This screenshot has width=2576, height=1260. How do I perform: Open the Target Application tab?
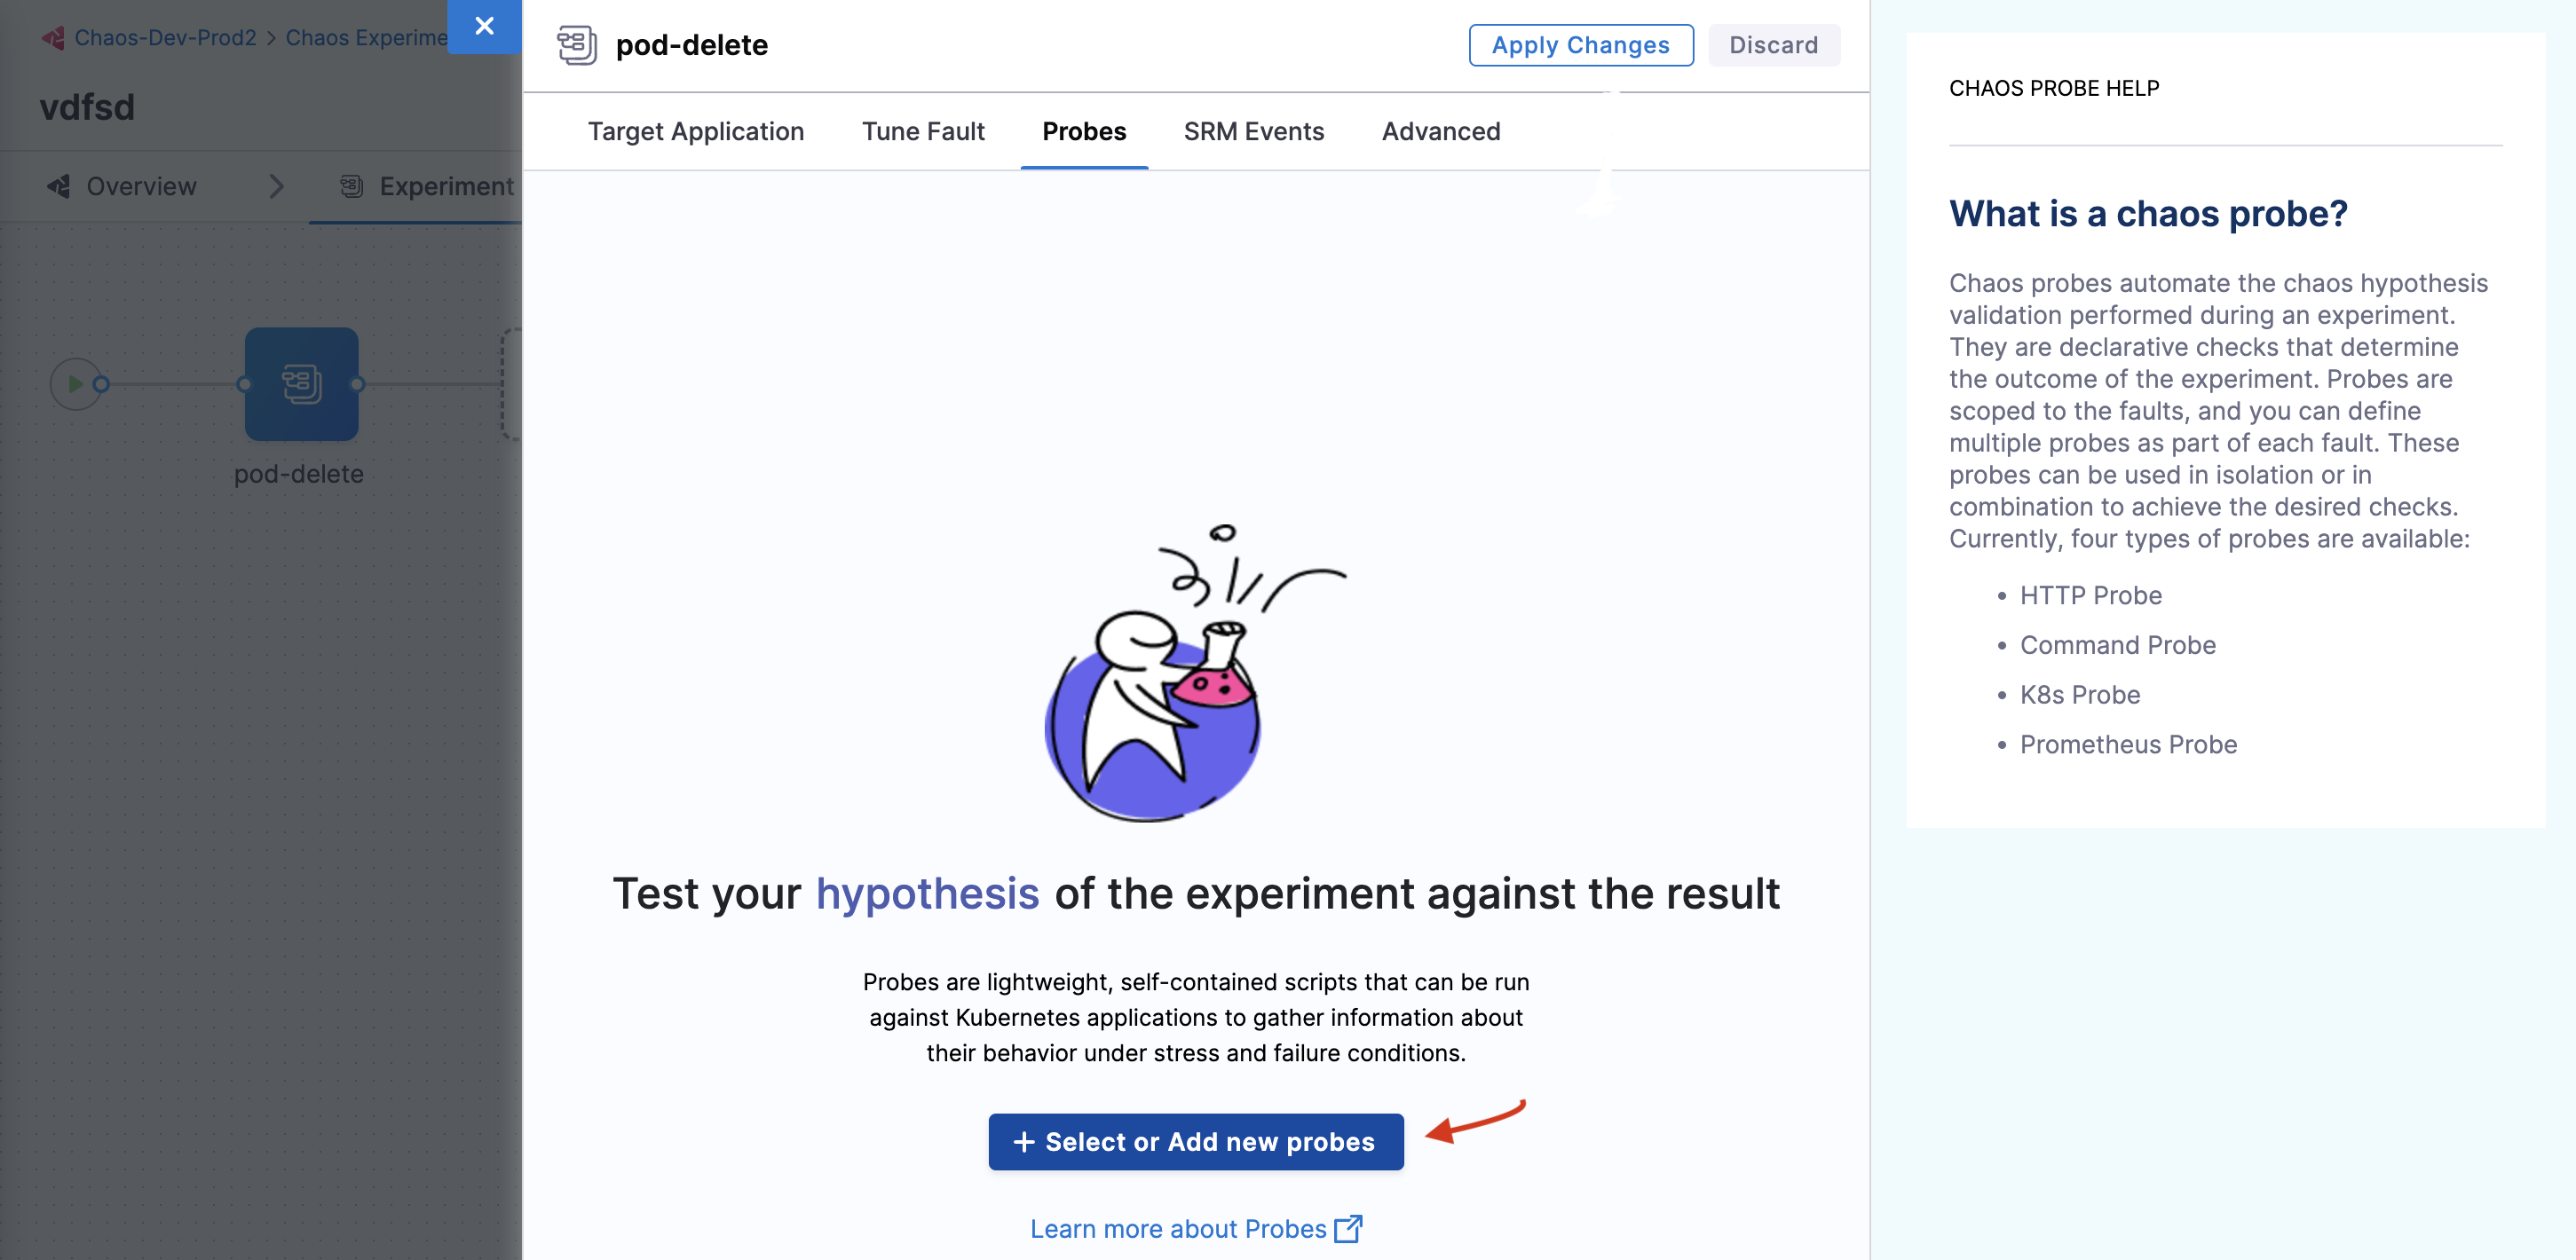(696, 131)
